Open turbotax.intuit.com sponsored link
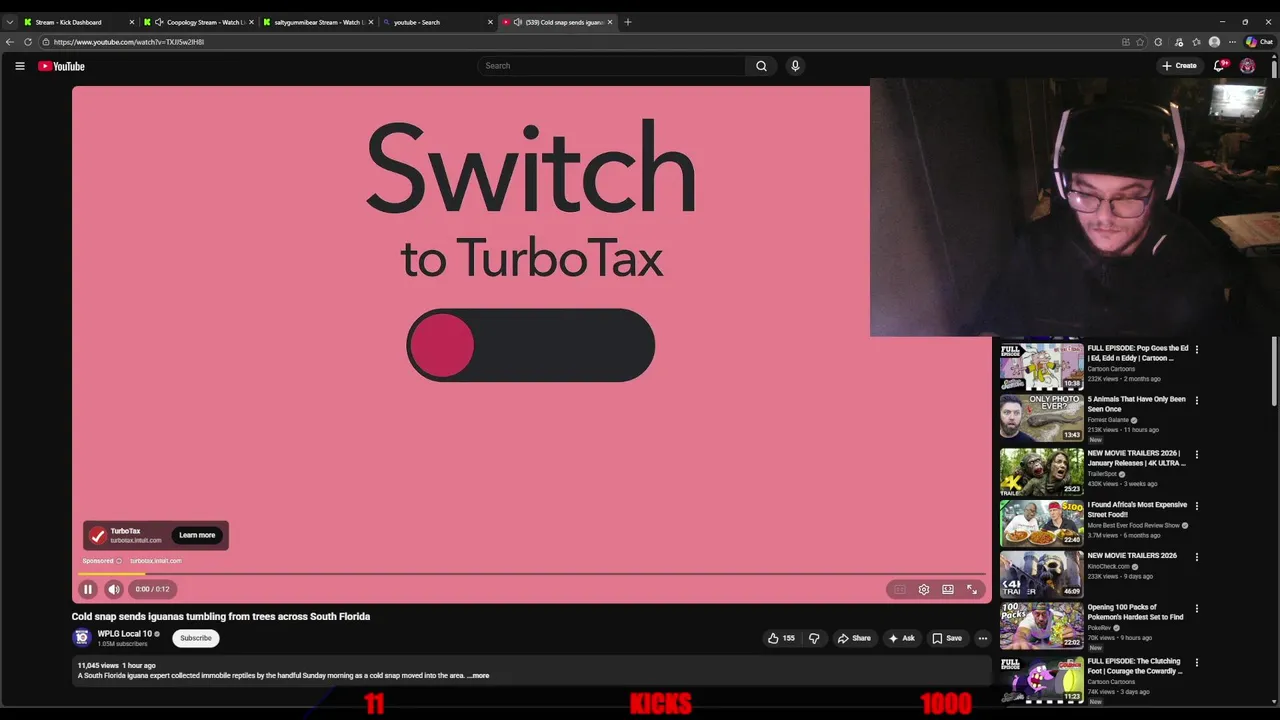Viewport: 1280px width, 720px height. coord(156,561)
